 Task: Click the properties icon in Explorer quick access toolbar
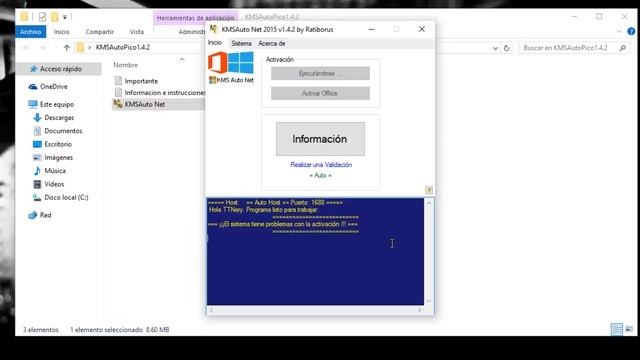click(x=42, y=17)
